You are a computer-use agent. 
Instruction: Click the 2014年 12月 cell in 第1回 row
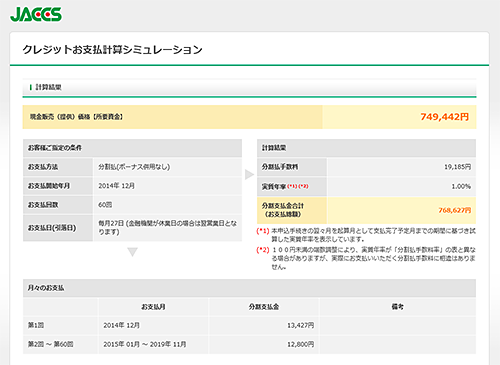121,325
